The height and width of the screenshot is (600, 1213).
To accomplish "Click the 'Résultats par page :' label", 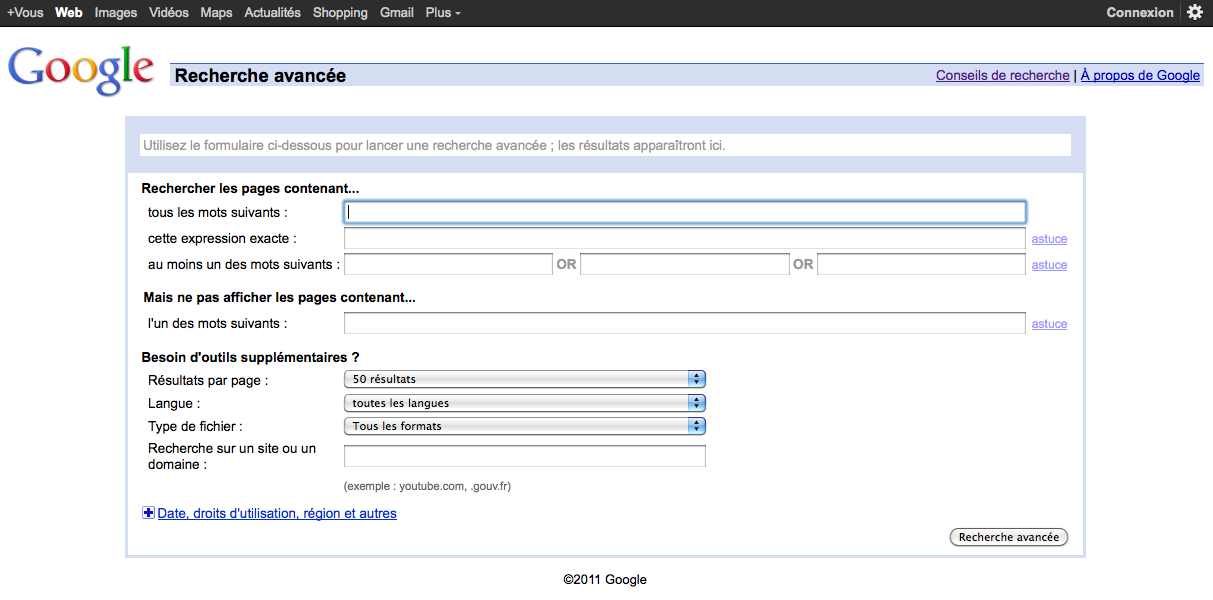I will click(x=208, y=380).
